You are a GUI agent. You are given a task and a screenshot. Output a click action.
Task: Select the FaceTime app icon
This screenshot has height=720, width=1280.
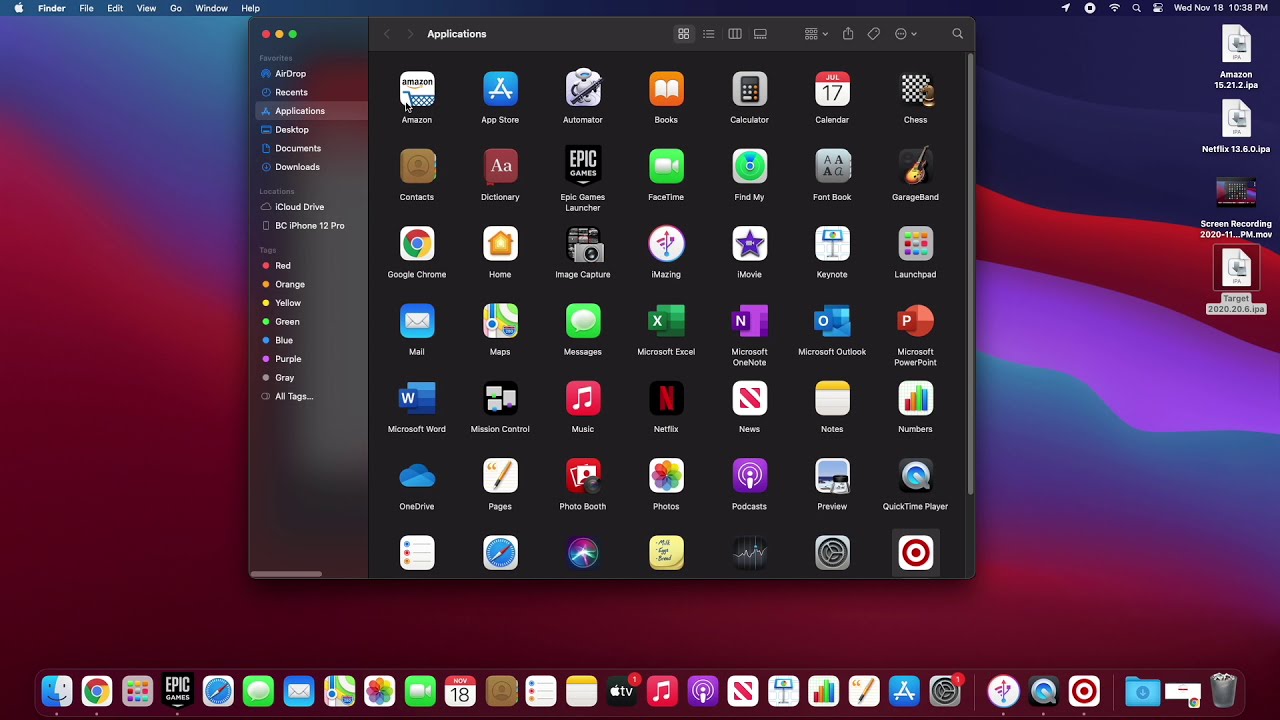tap(666, 166)
